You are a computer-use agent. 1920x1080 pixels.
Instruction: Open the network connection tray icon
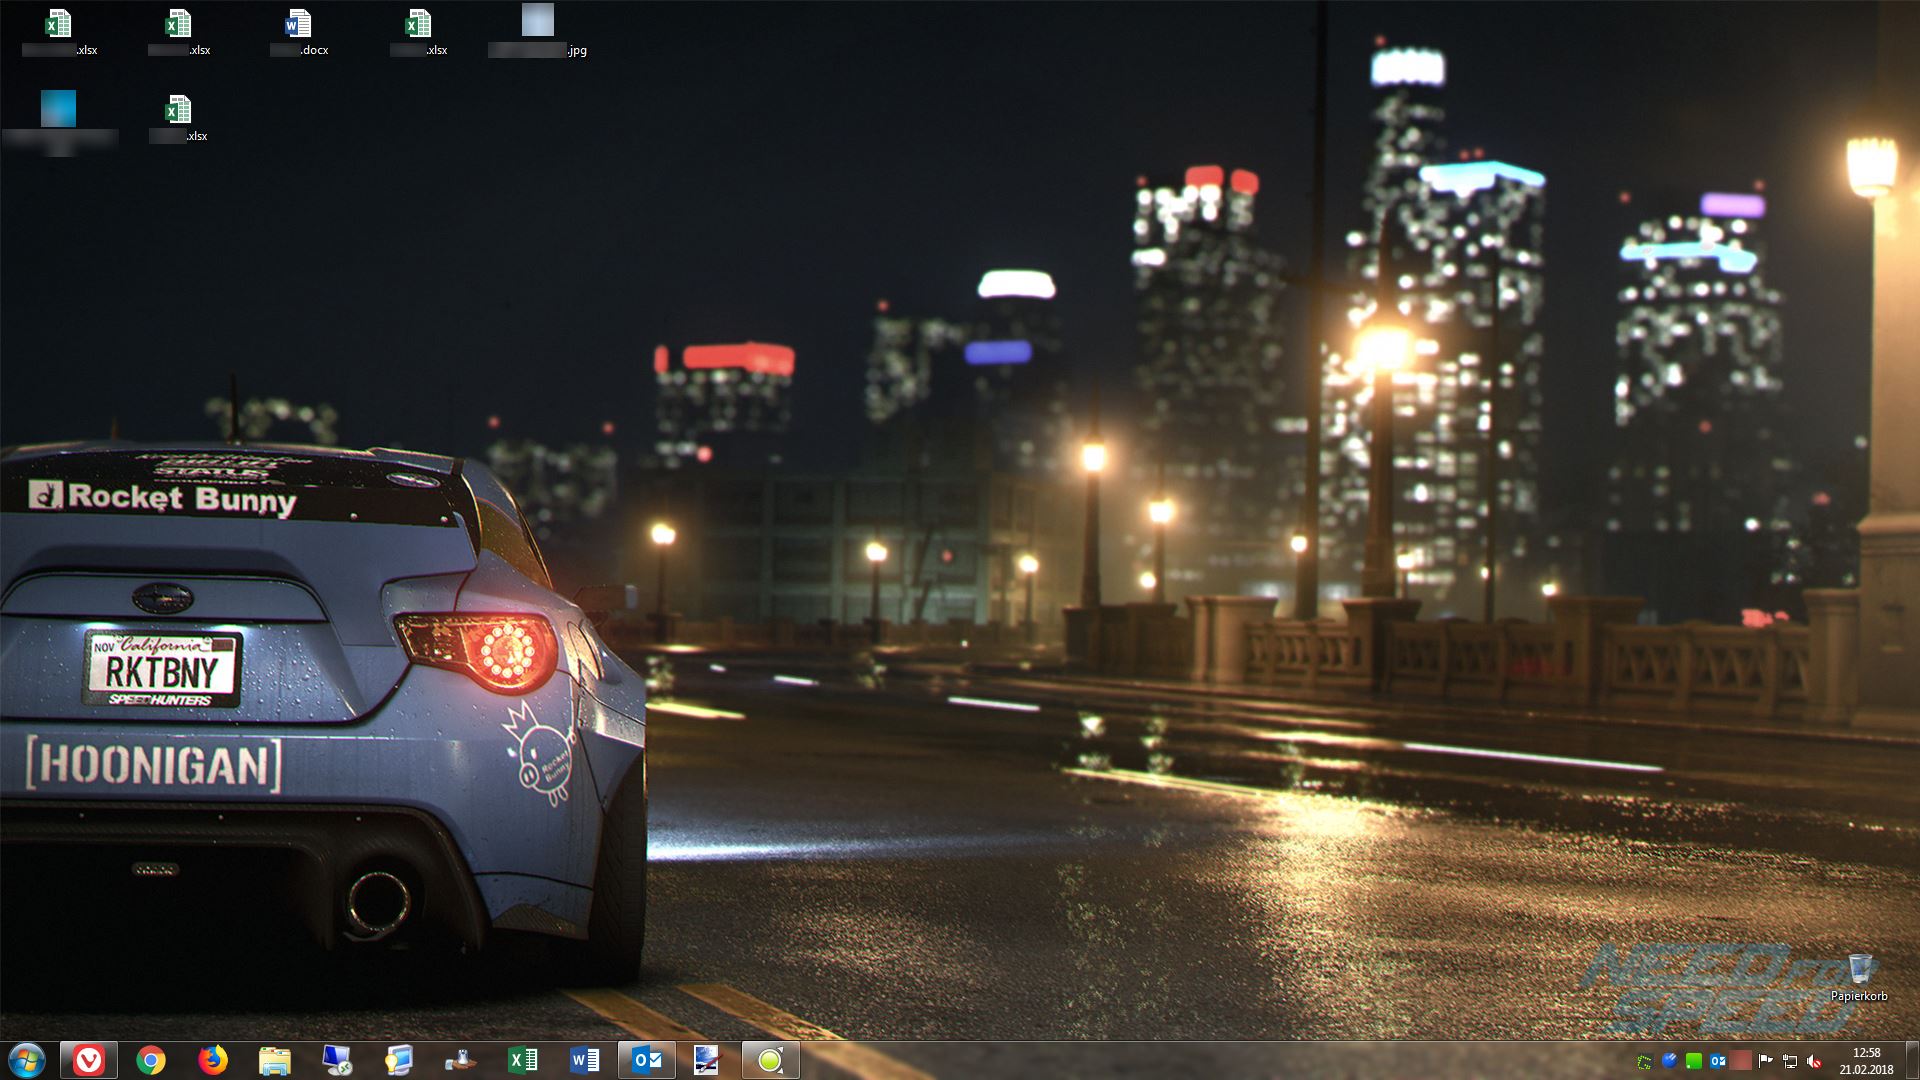pyautogui.click(x=1790, y=1061)
